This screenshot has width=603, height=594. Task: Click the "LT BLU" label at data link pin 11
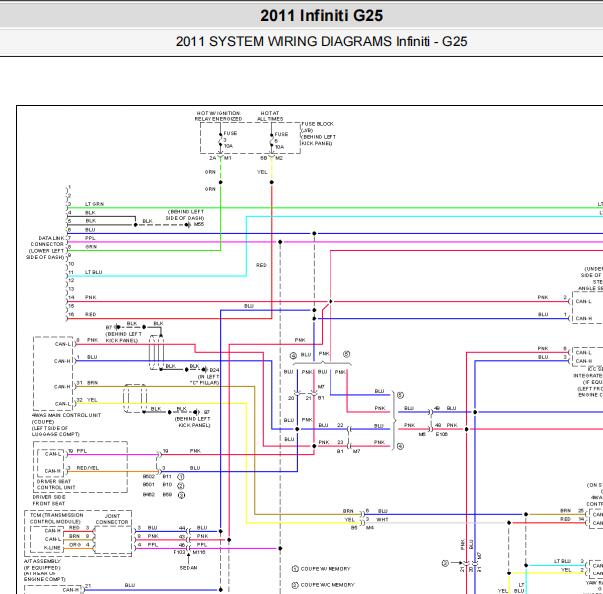(x=93, y=272)
